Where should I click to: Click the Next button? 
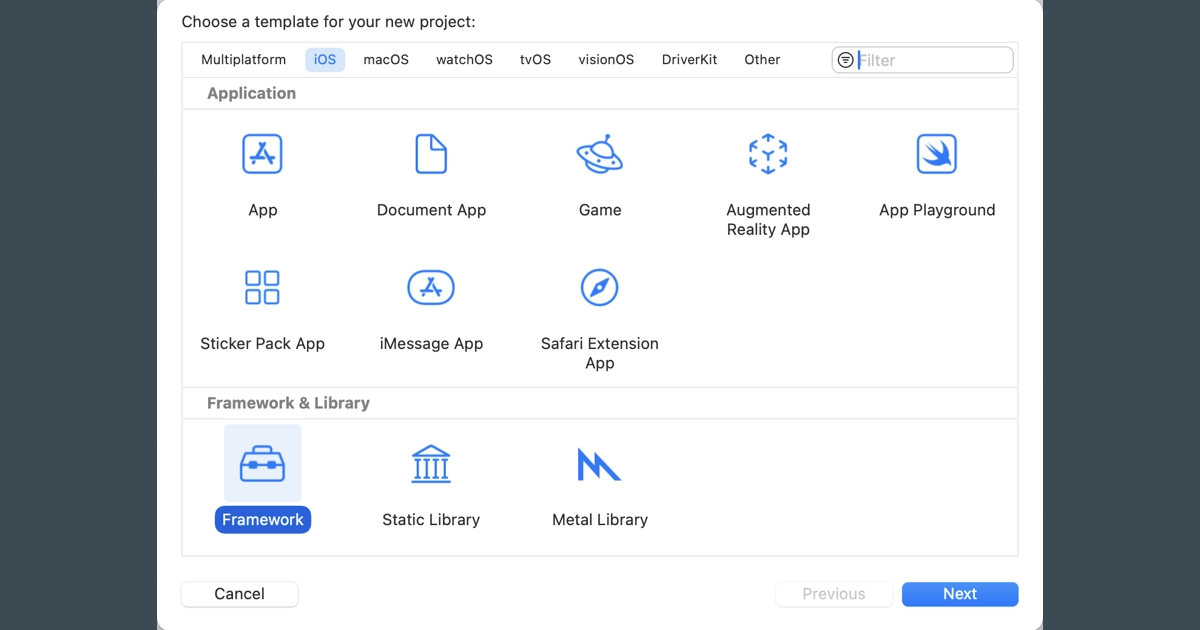tap(960, 594)
